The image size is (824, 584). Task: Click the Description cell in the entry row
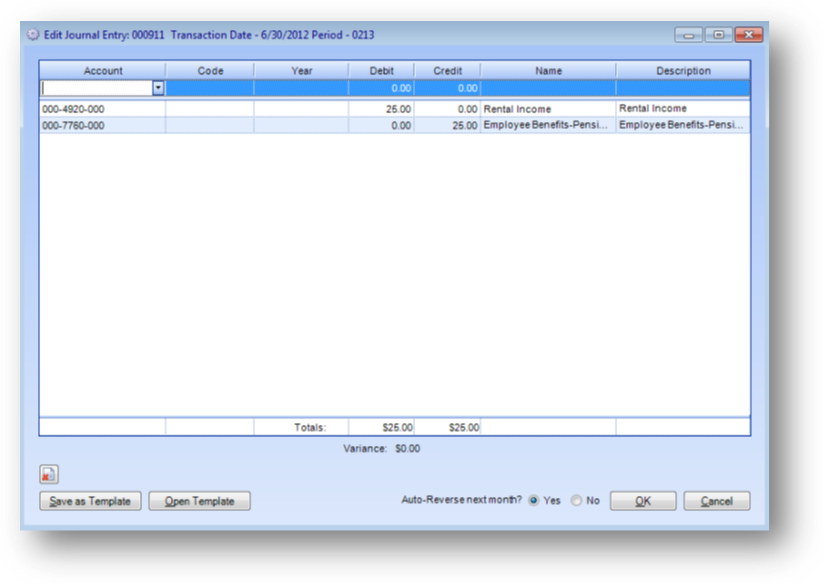point(683,88)
